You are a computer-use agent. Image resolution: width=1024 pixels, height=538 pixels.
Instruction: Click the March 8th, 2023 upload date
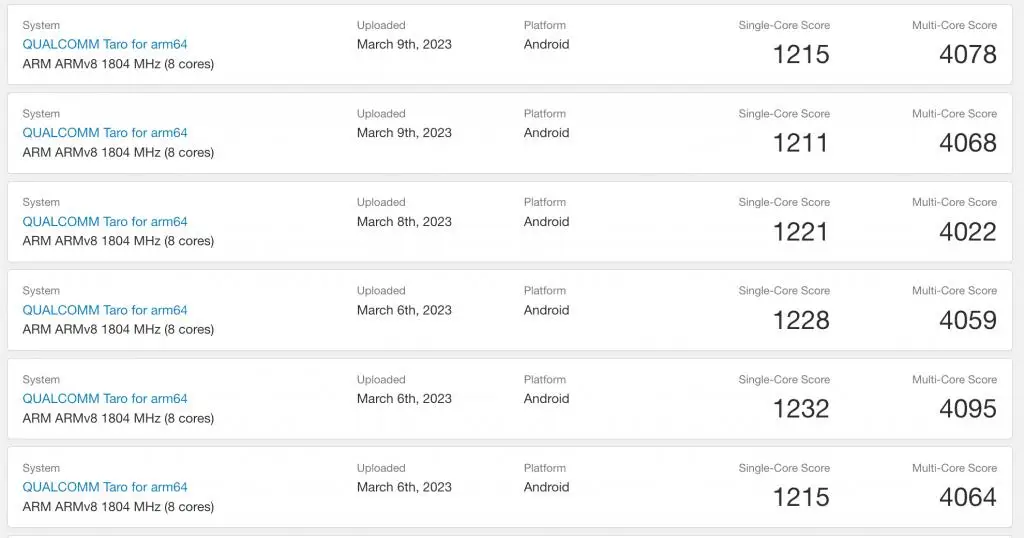point(404,221)
